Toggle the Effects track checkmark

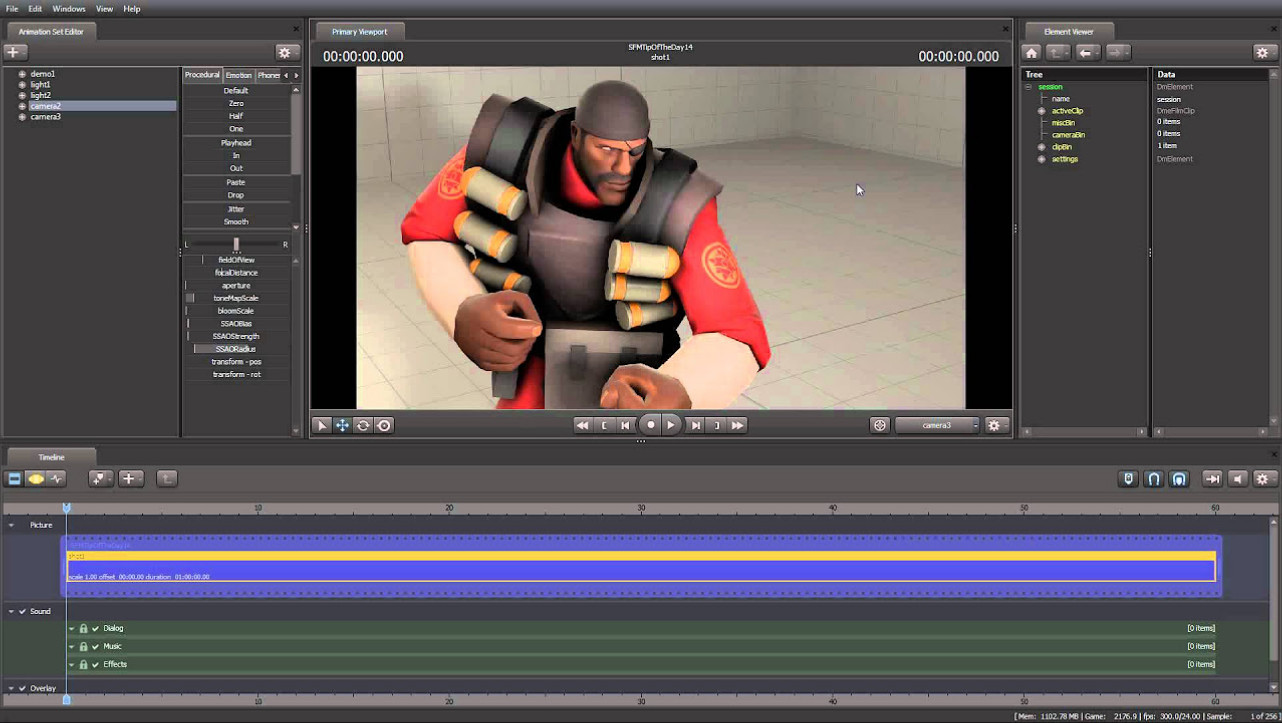coord(96,665)
